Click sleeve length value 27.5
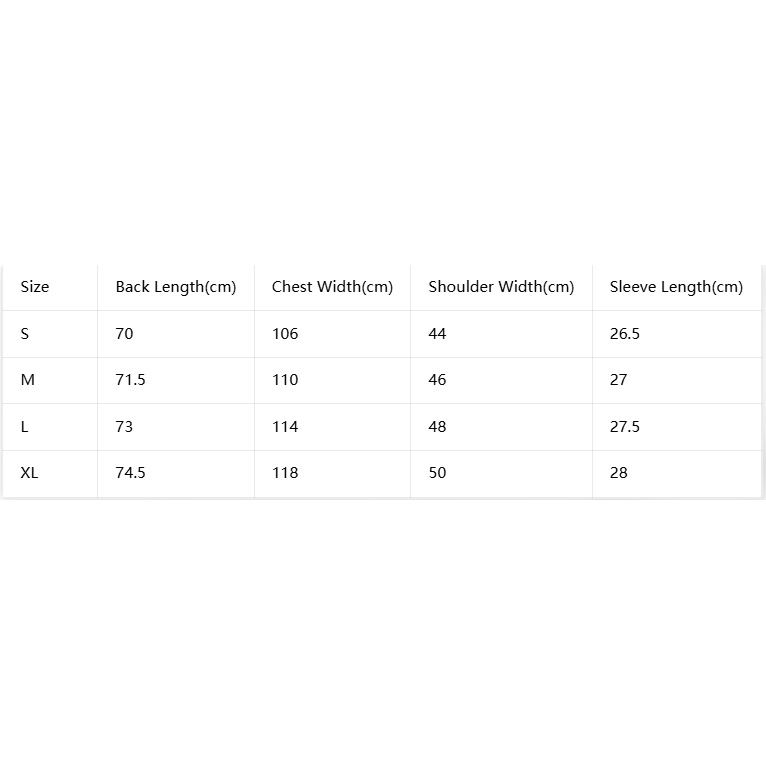Image resolution: width=766 pixels, height=766 pixels. (x=624, y=426)
